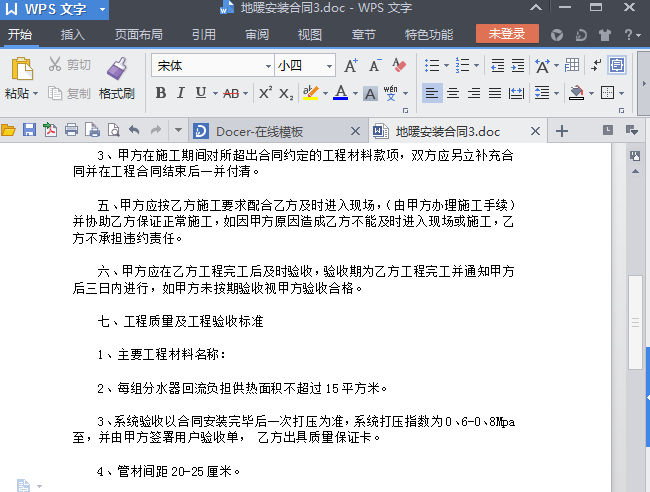Open the line spacing dropdown arrow
Viewport: 650px width, 492px height.
click(x=556, y=93)
